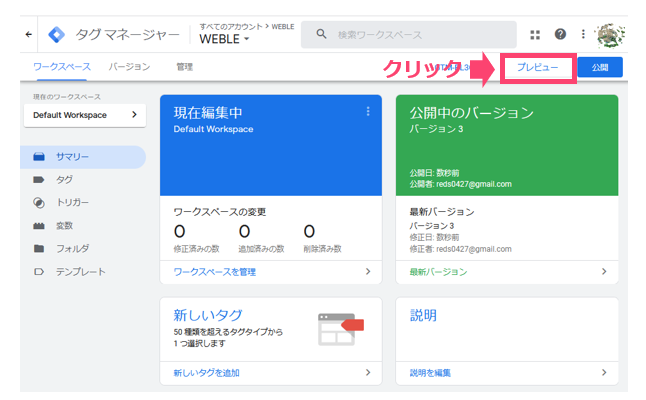Screen dimensions: 646x400
Task: Click the サマリー sidebar icon
Action: (x=39, y=157)
